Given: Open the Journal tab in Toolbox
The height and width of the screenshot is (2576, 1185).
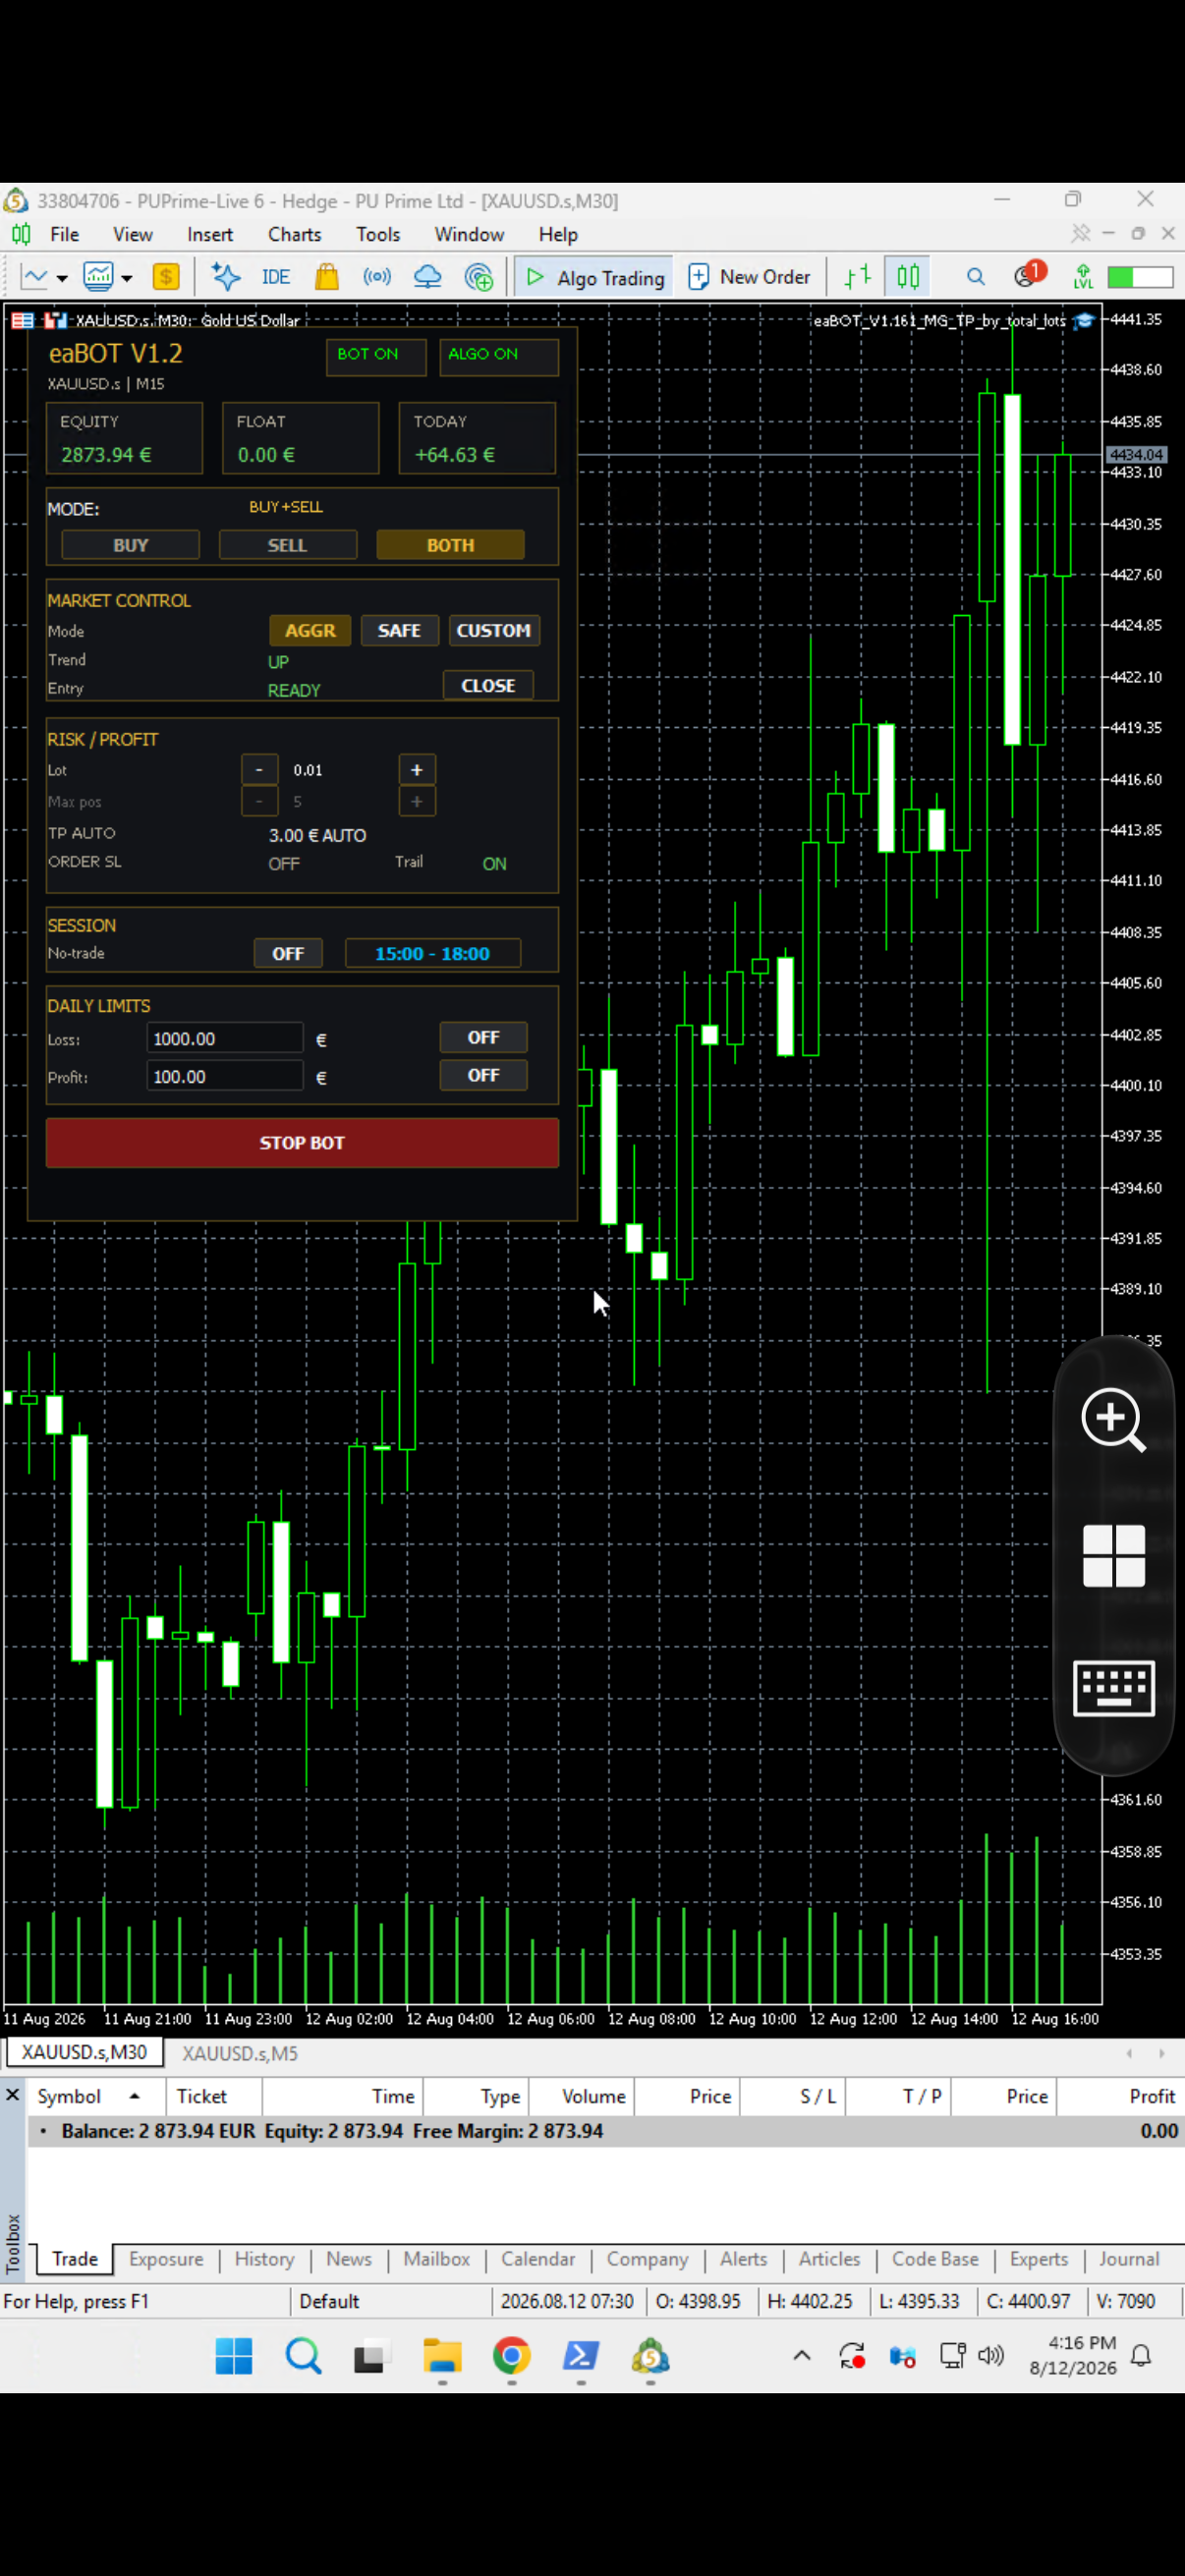Looking at the screenshot, I should [1129, 2258].
